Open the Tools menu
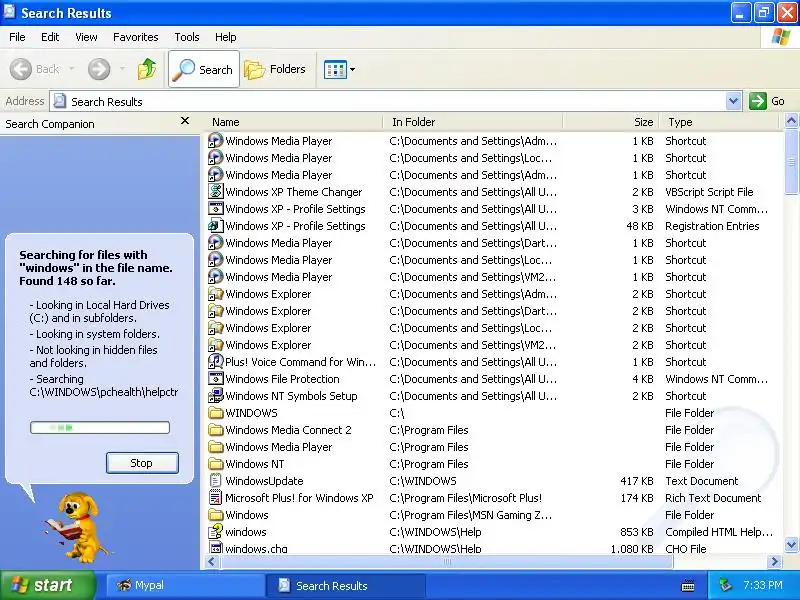This screenshot has height=600, width=800. pyautogui.click(x=187, y=37)
